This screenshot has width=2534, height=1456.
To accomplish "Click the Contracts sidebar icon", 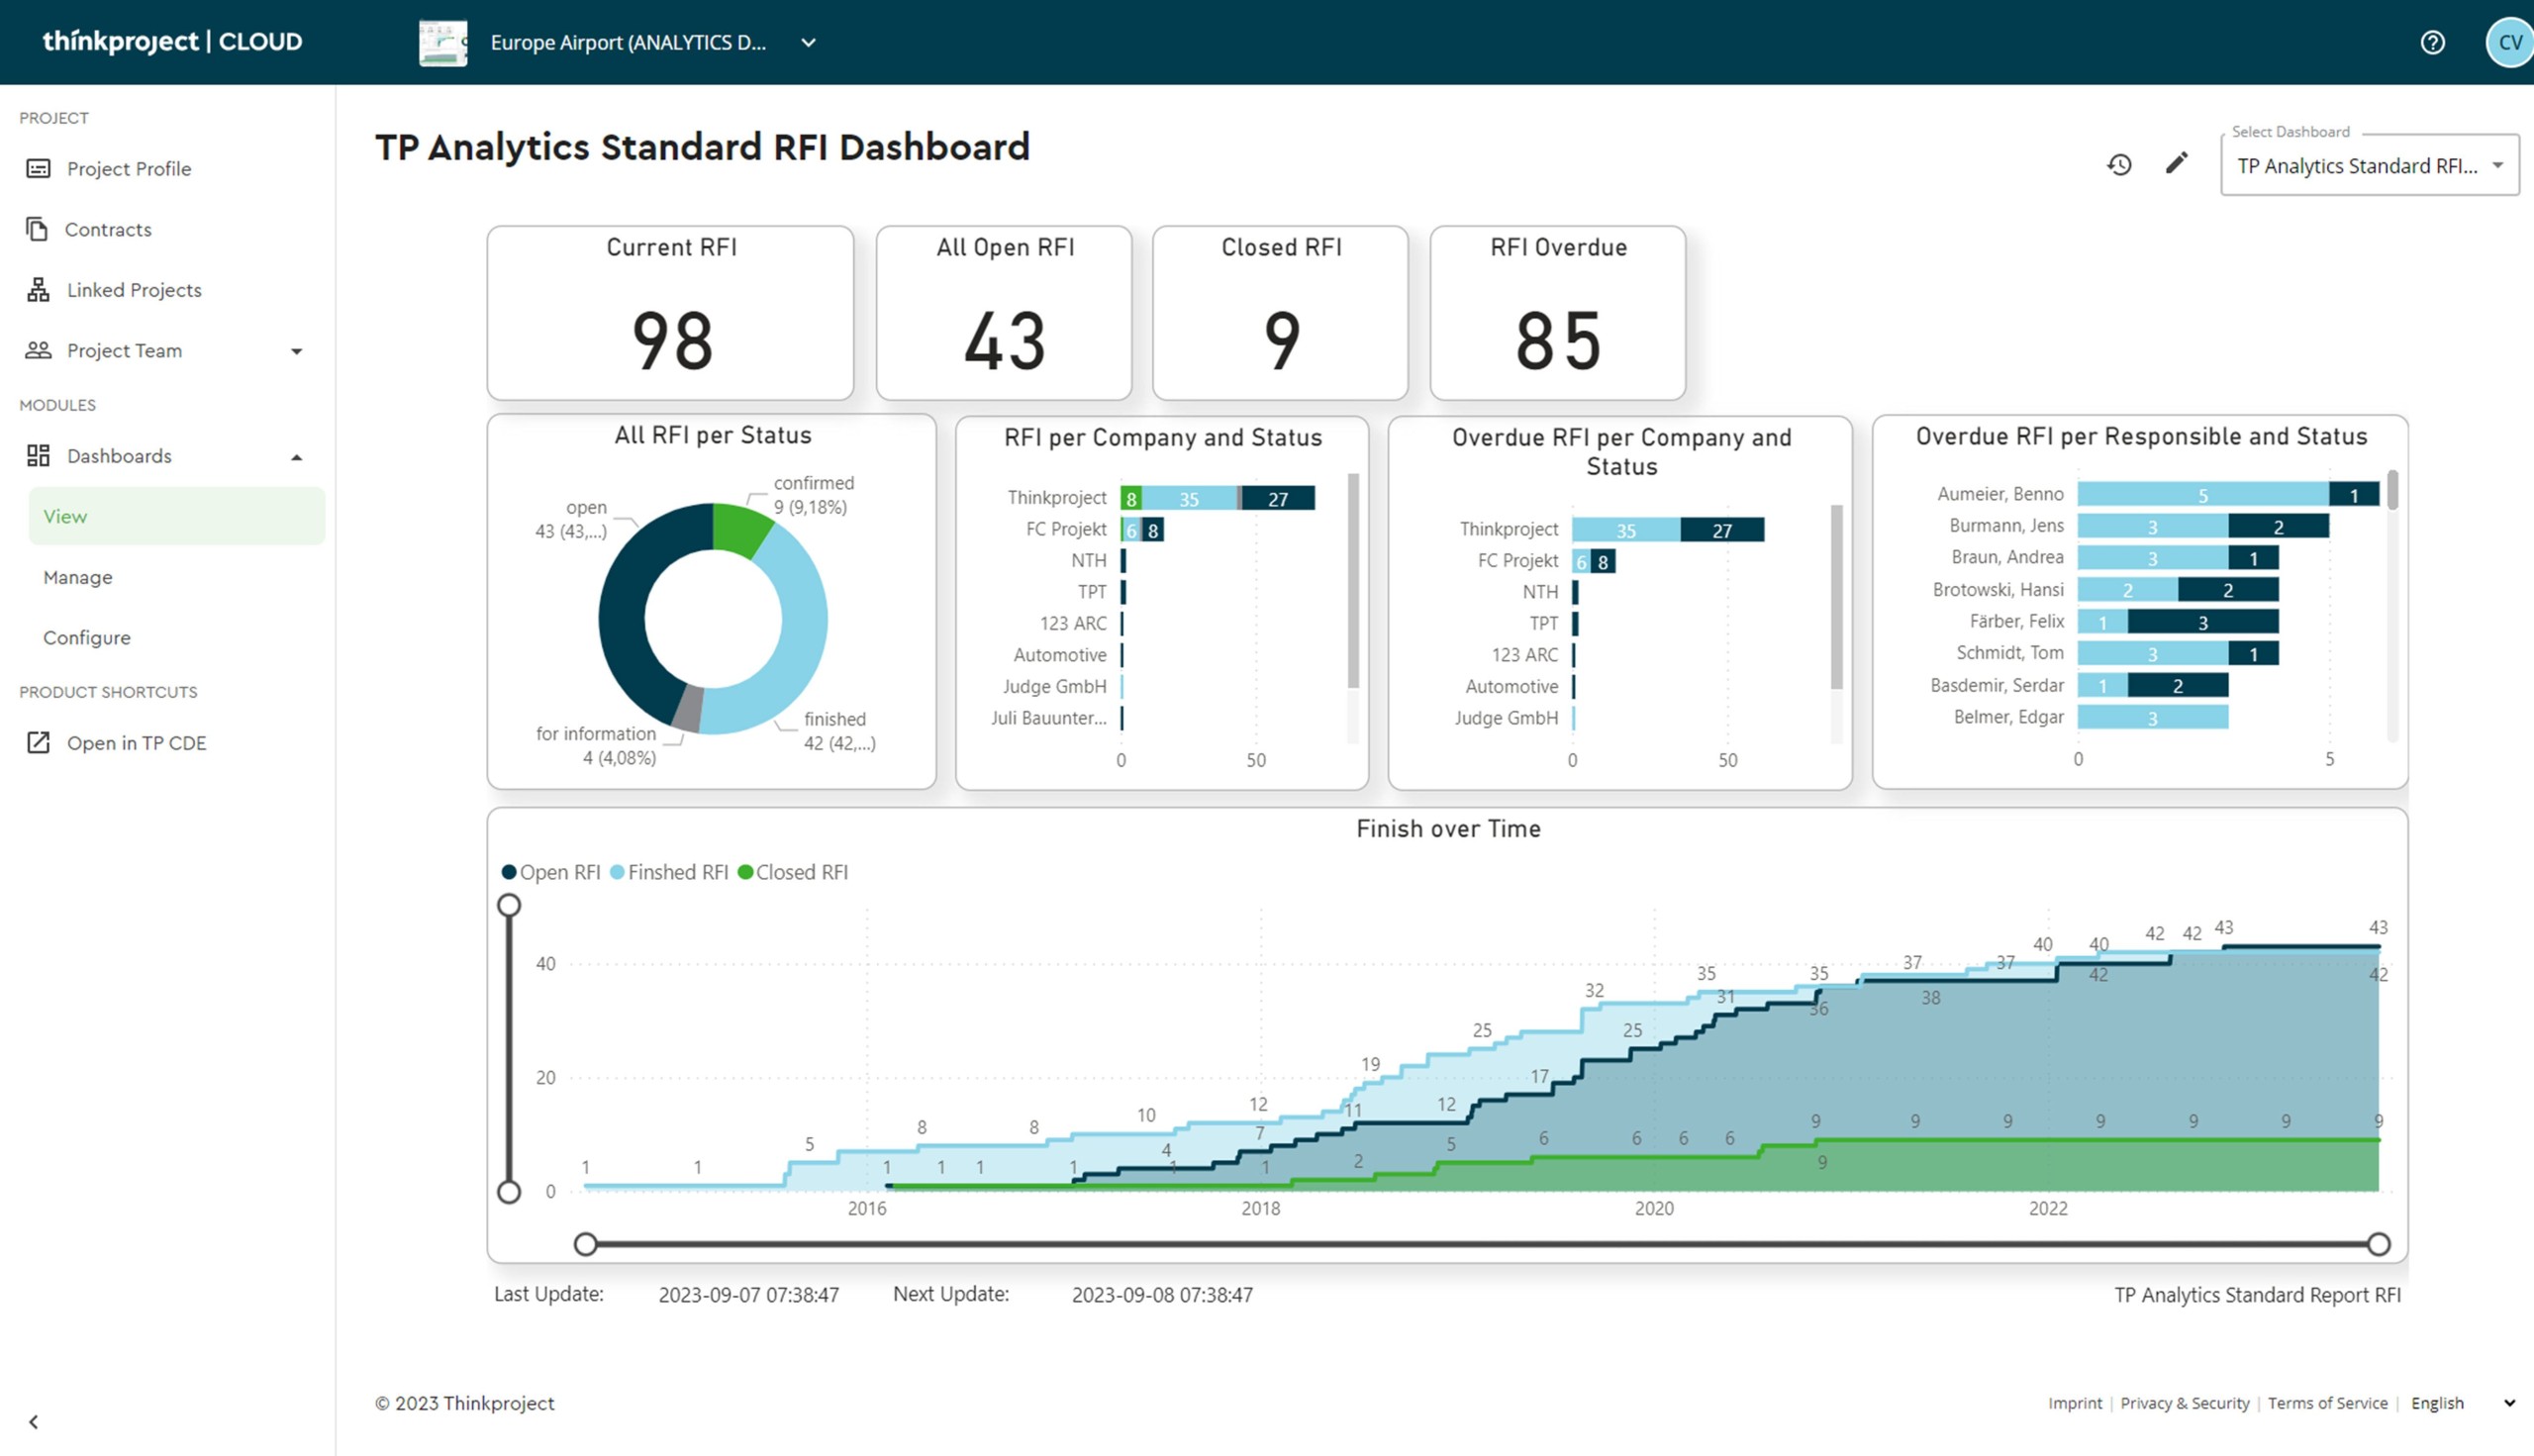I will point(37,229).
